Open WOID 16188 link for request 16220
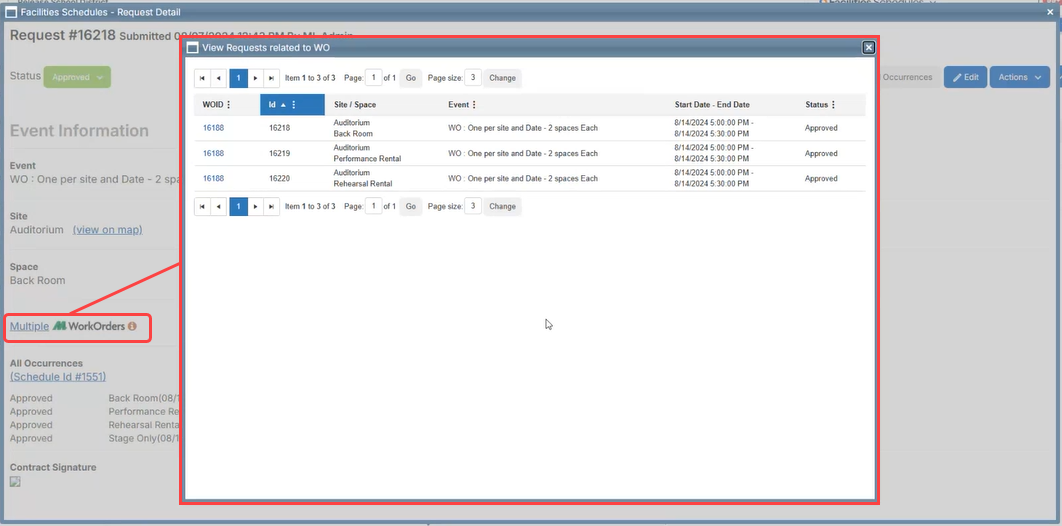Viewport: 1062px width, 526px height. click(213, 179)
